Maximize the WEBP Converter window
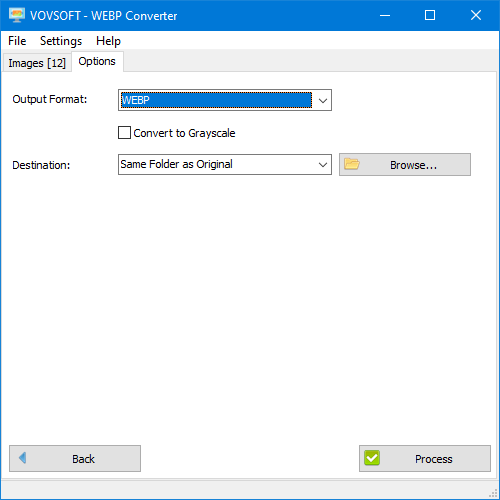The width and height of the screenshot is (500, 500). (x=430, y=15)
